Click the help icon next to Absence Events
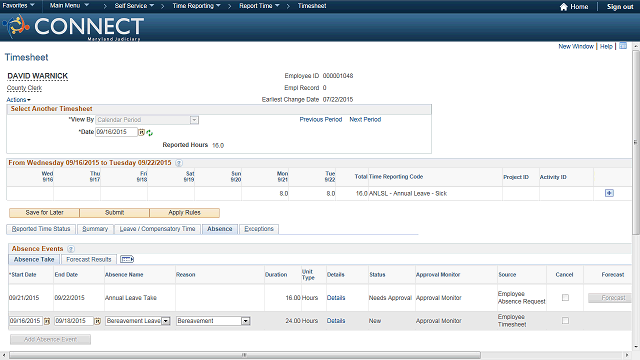 click(x=71, y=249)
